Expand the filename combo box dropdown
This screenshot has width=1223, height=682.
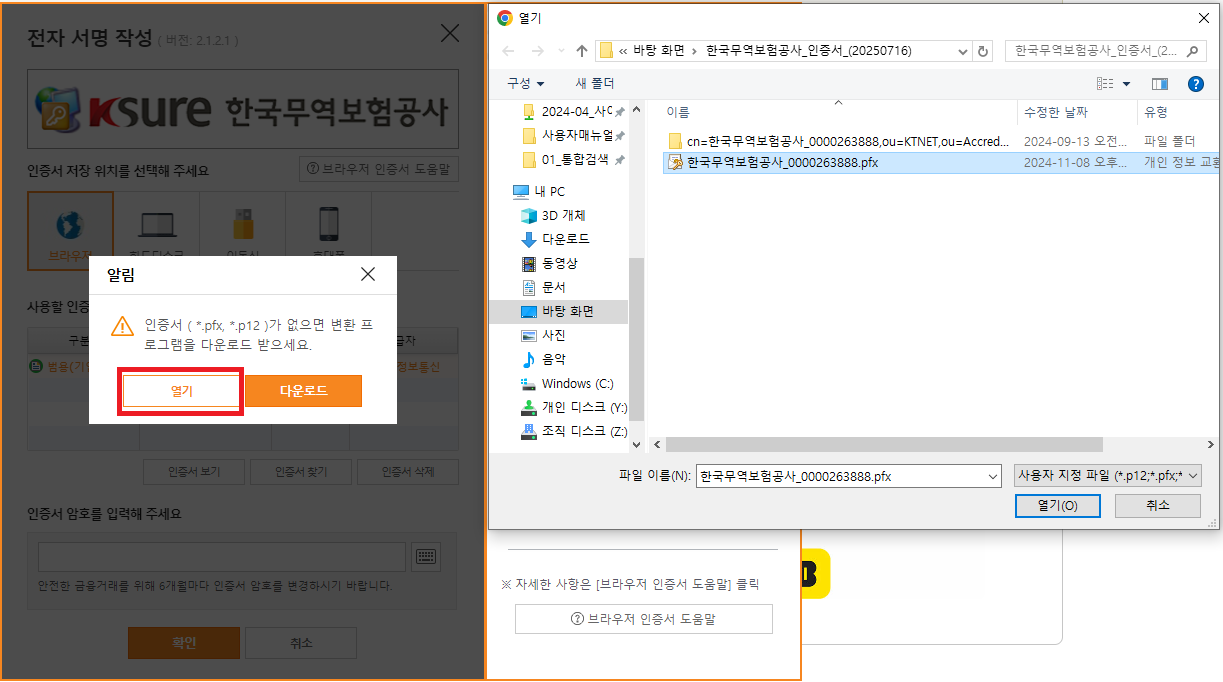pos(992,477)
